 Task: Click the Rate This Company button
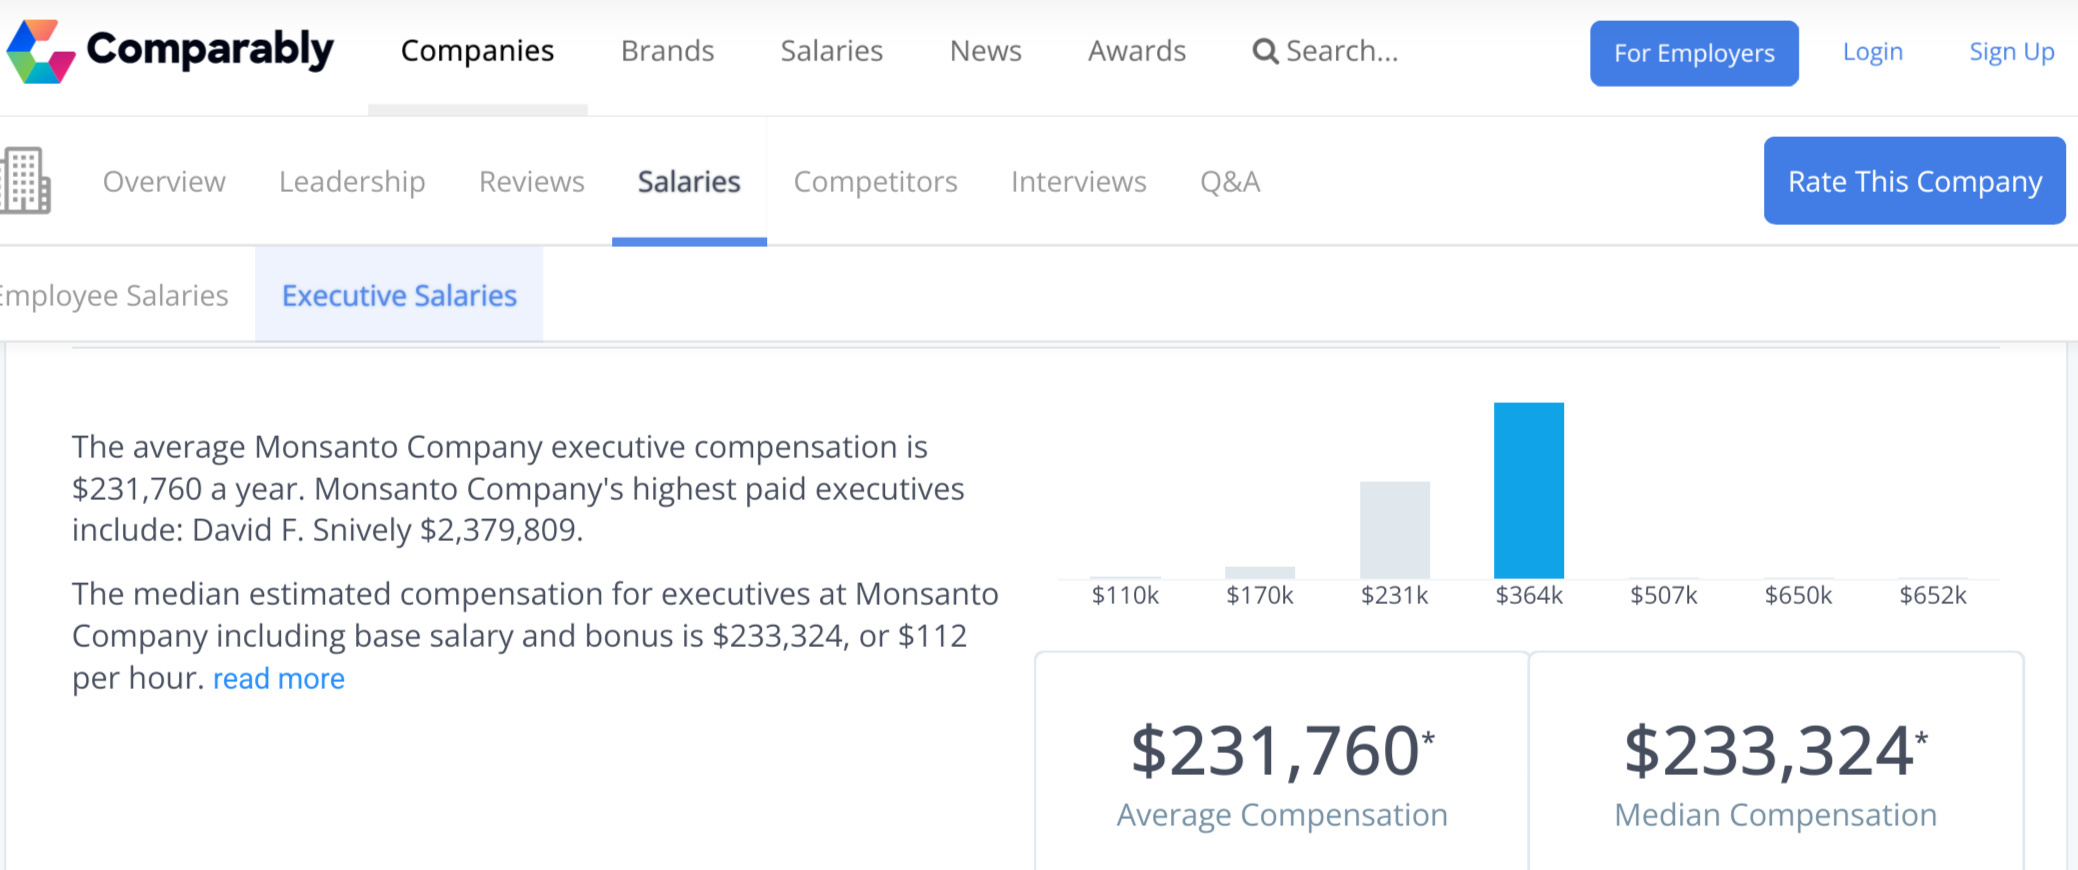(1914, 181)
